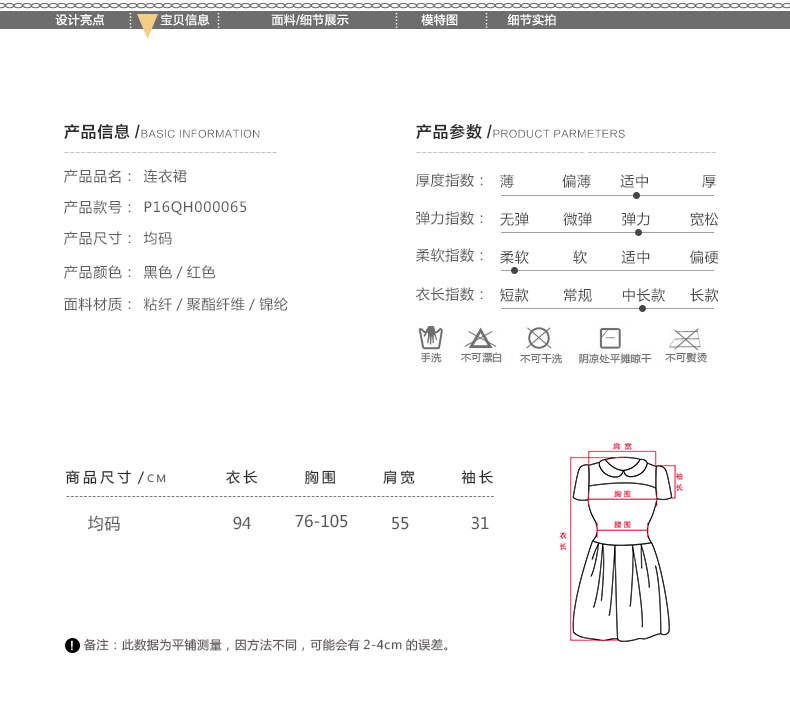Viewport: 790px width, 709px height.
Task: Open the 面料/细节展示 tab
Action: tap(310, 20)
